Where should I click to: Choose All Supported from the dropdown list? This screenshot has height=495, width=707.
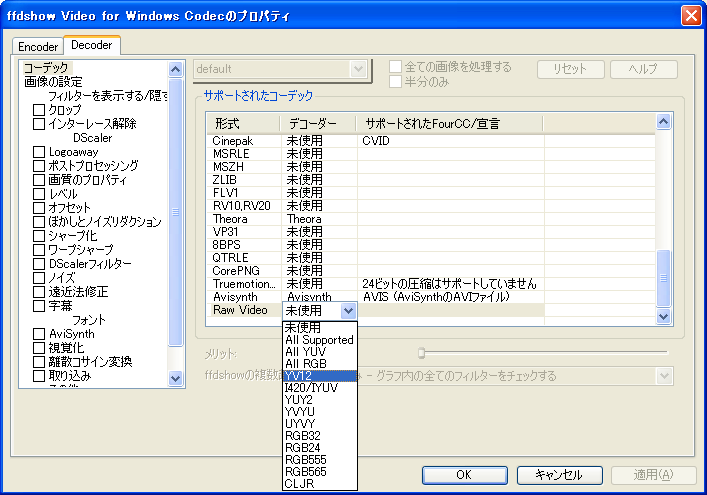tap(319, 340)
